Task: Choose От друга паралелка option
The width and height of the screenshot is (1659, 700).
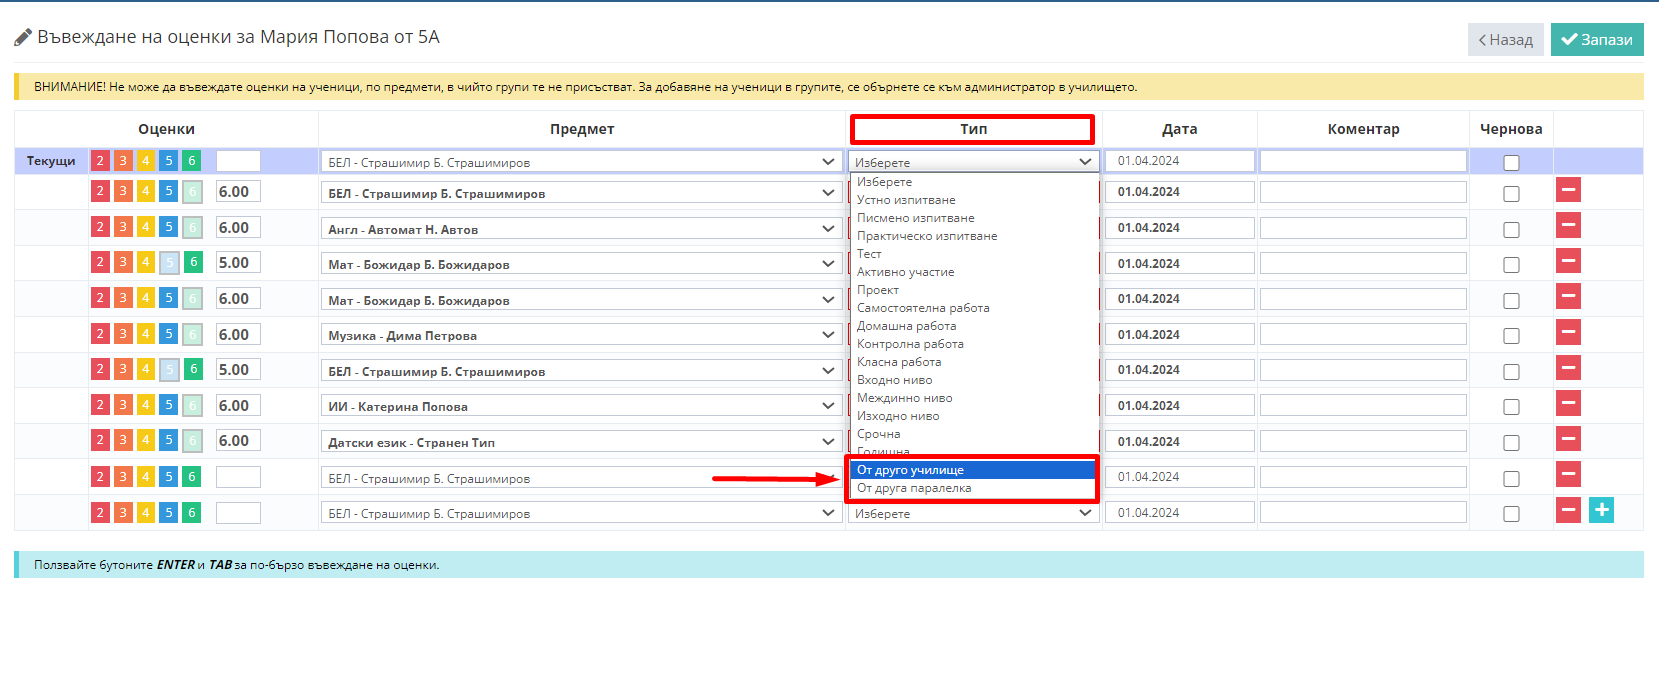Action: coord(974,488)
